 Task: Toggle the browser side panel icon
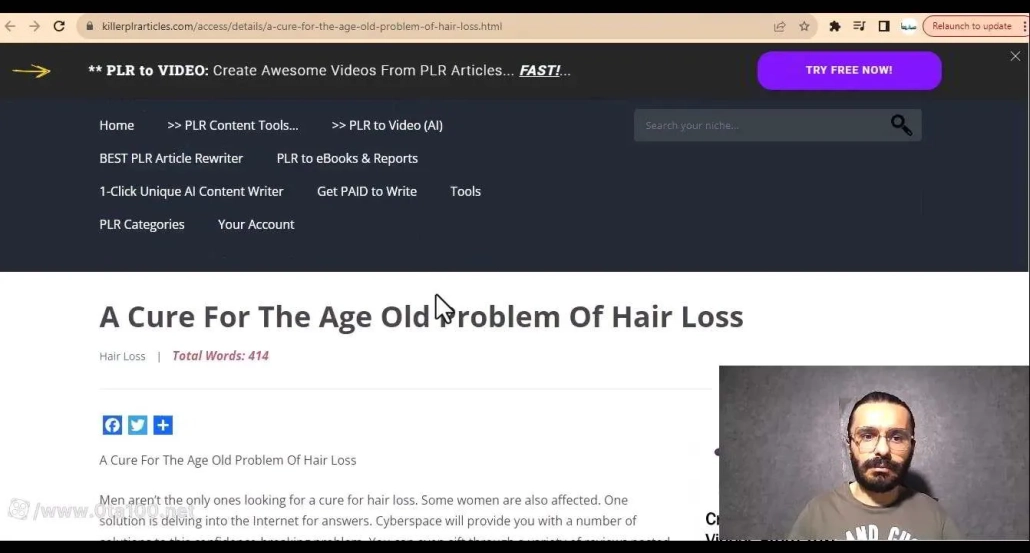[x=884, y=26]
